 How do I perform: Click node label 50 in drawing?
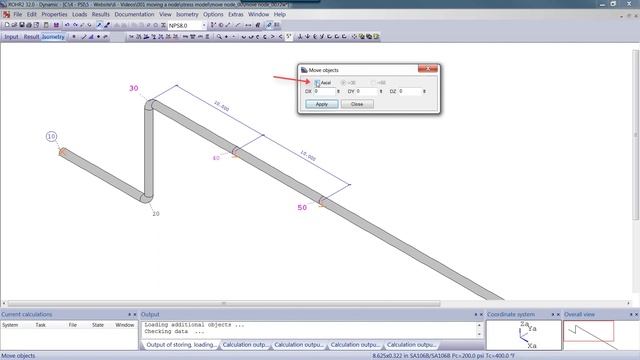click(302, 208)
